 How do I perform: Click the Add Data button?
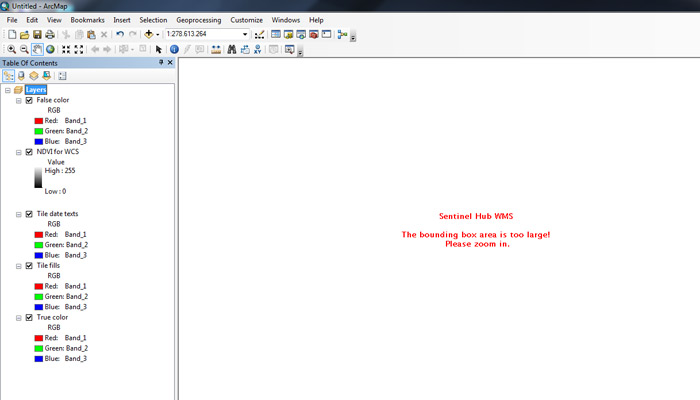(x=149, y=34)
